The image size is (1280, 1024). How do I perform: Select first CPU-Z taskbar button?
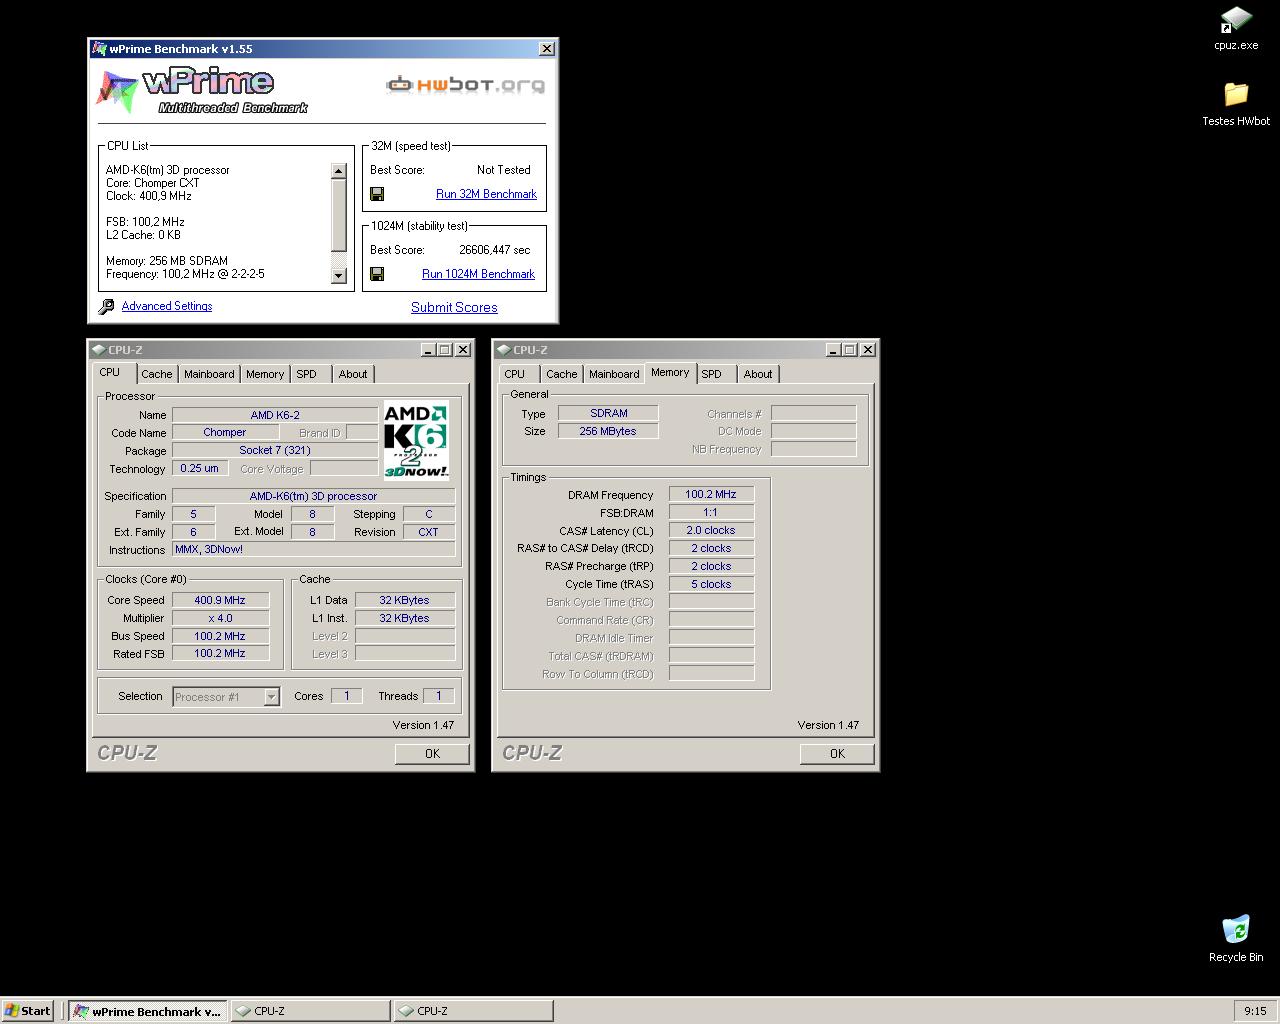point(310,1011)
